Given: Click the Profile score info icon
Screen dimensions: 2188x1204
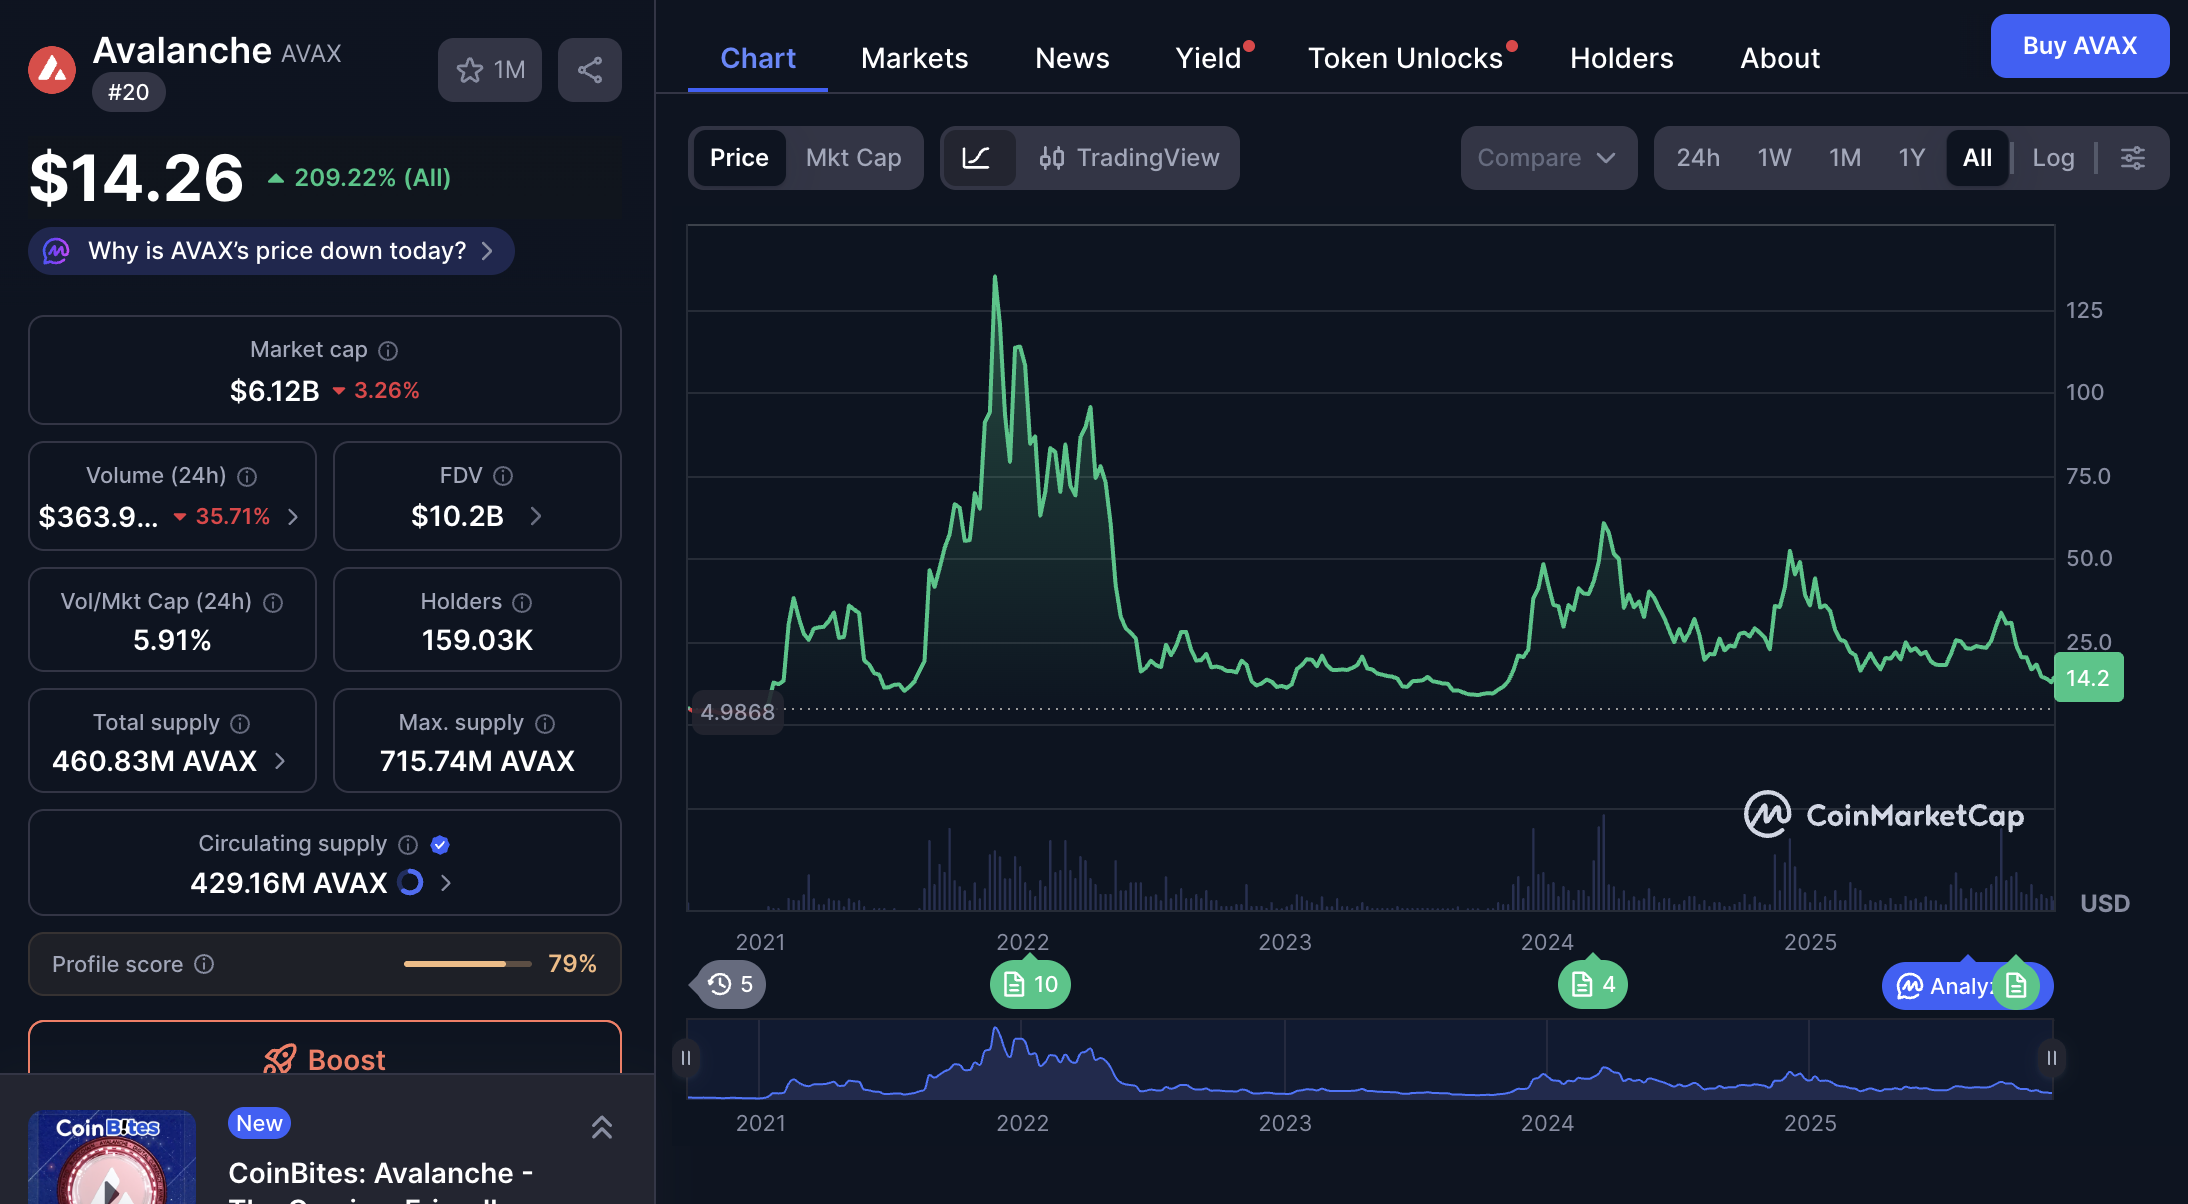Looking at the screenshot, I should coord(204,964).
